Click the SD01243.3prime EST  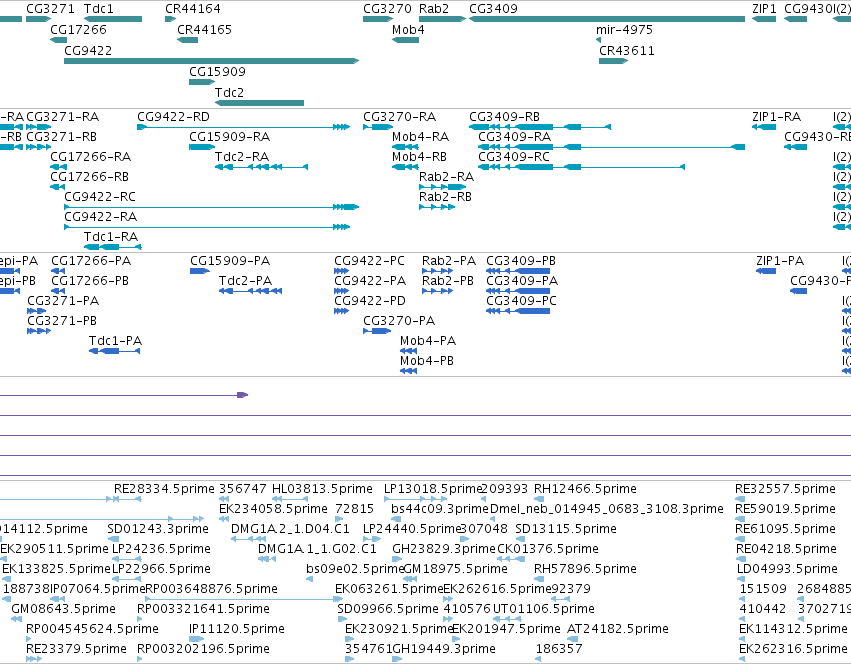pos(113,539)
